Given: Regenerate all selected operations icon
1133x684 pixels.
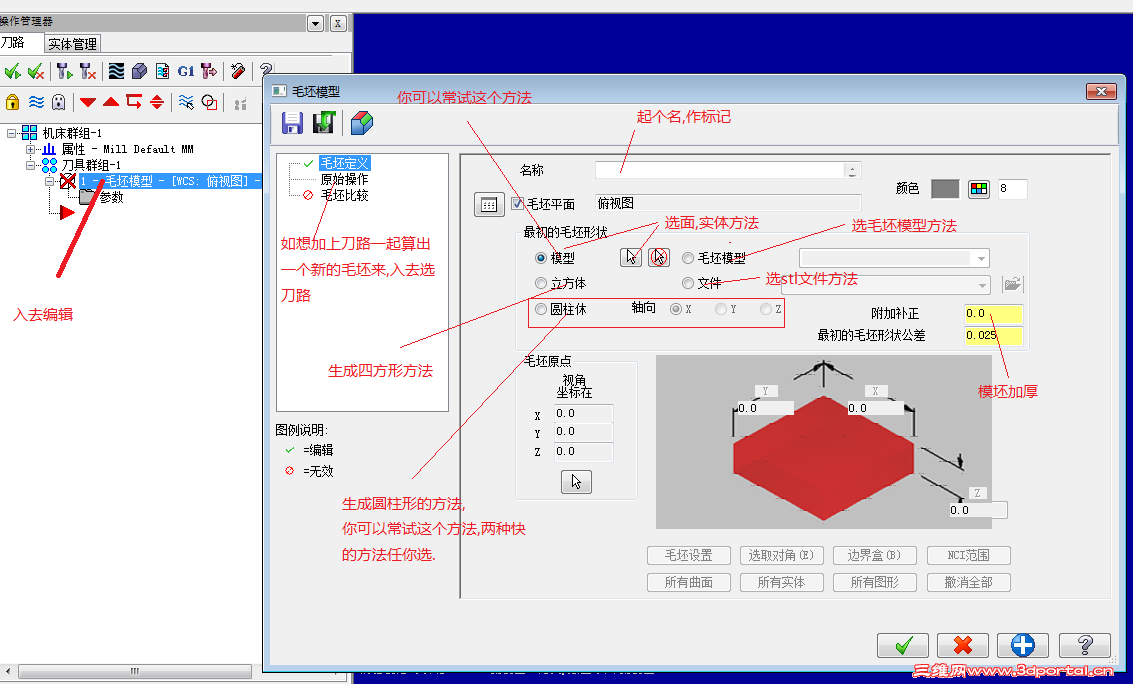Looking at the screenshot, I should point(64,71).
